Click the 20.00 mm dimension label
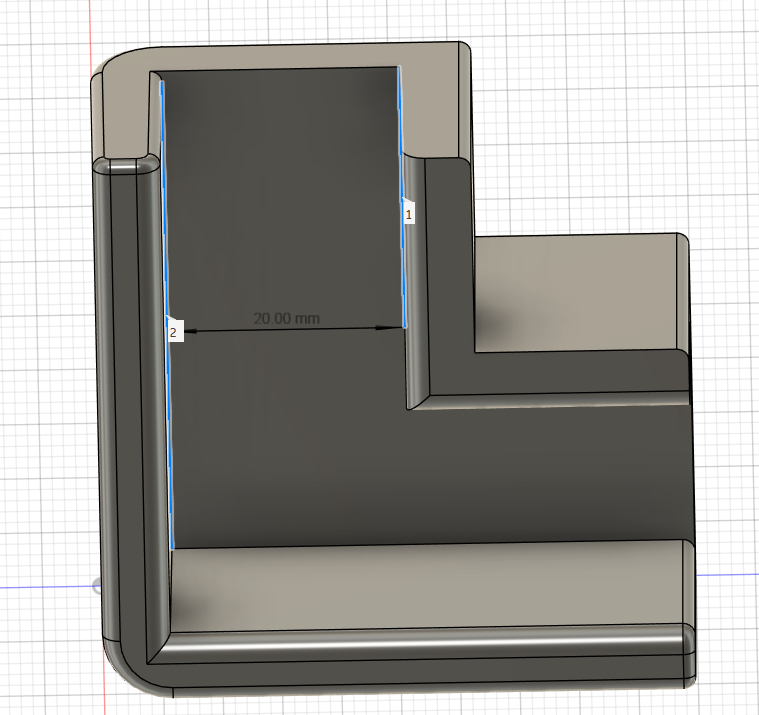The width and height of the screenshot is (759, 715). tap(287, 319)
